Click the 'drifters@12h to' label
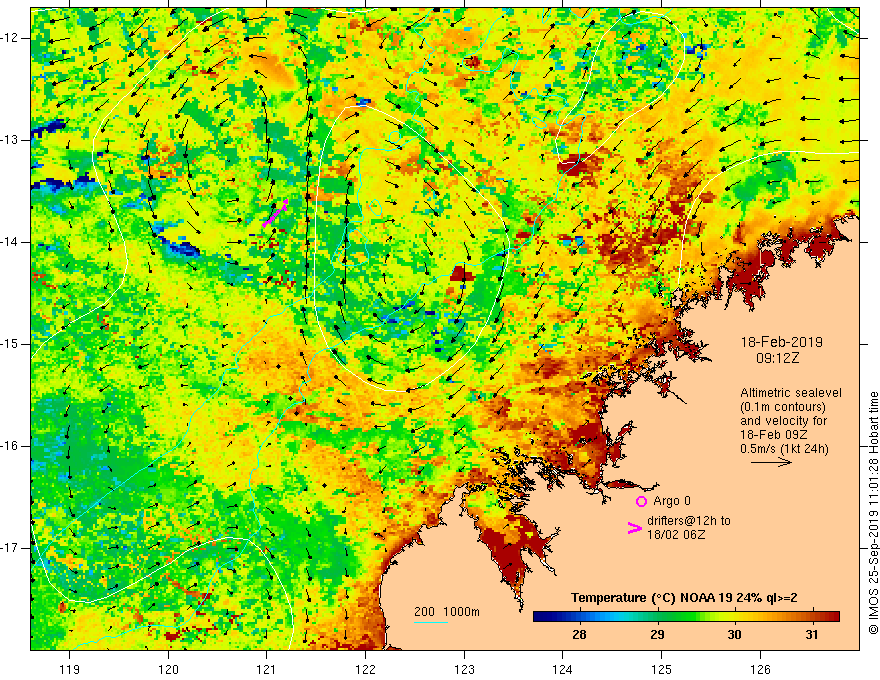 (689, 521)
